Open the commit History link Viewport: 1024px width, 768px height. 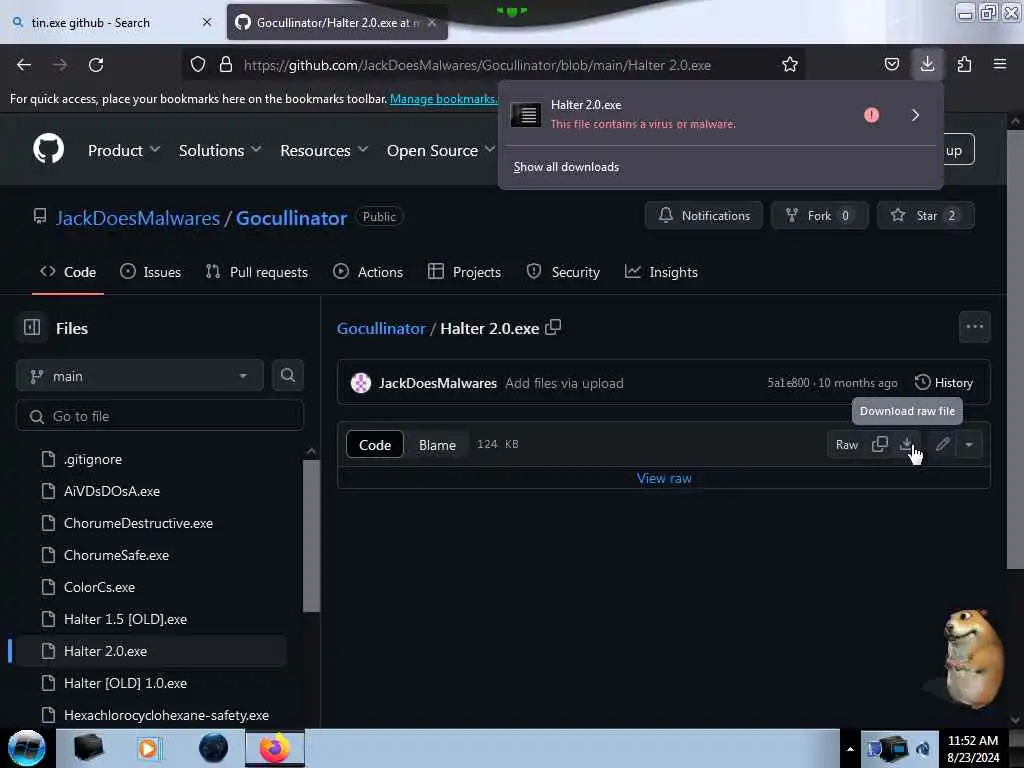[944, 383]
